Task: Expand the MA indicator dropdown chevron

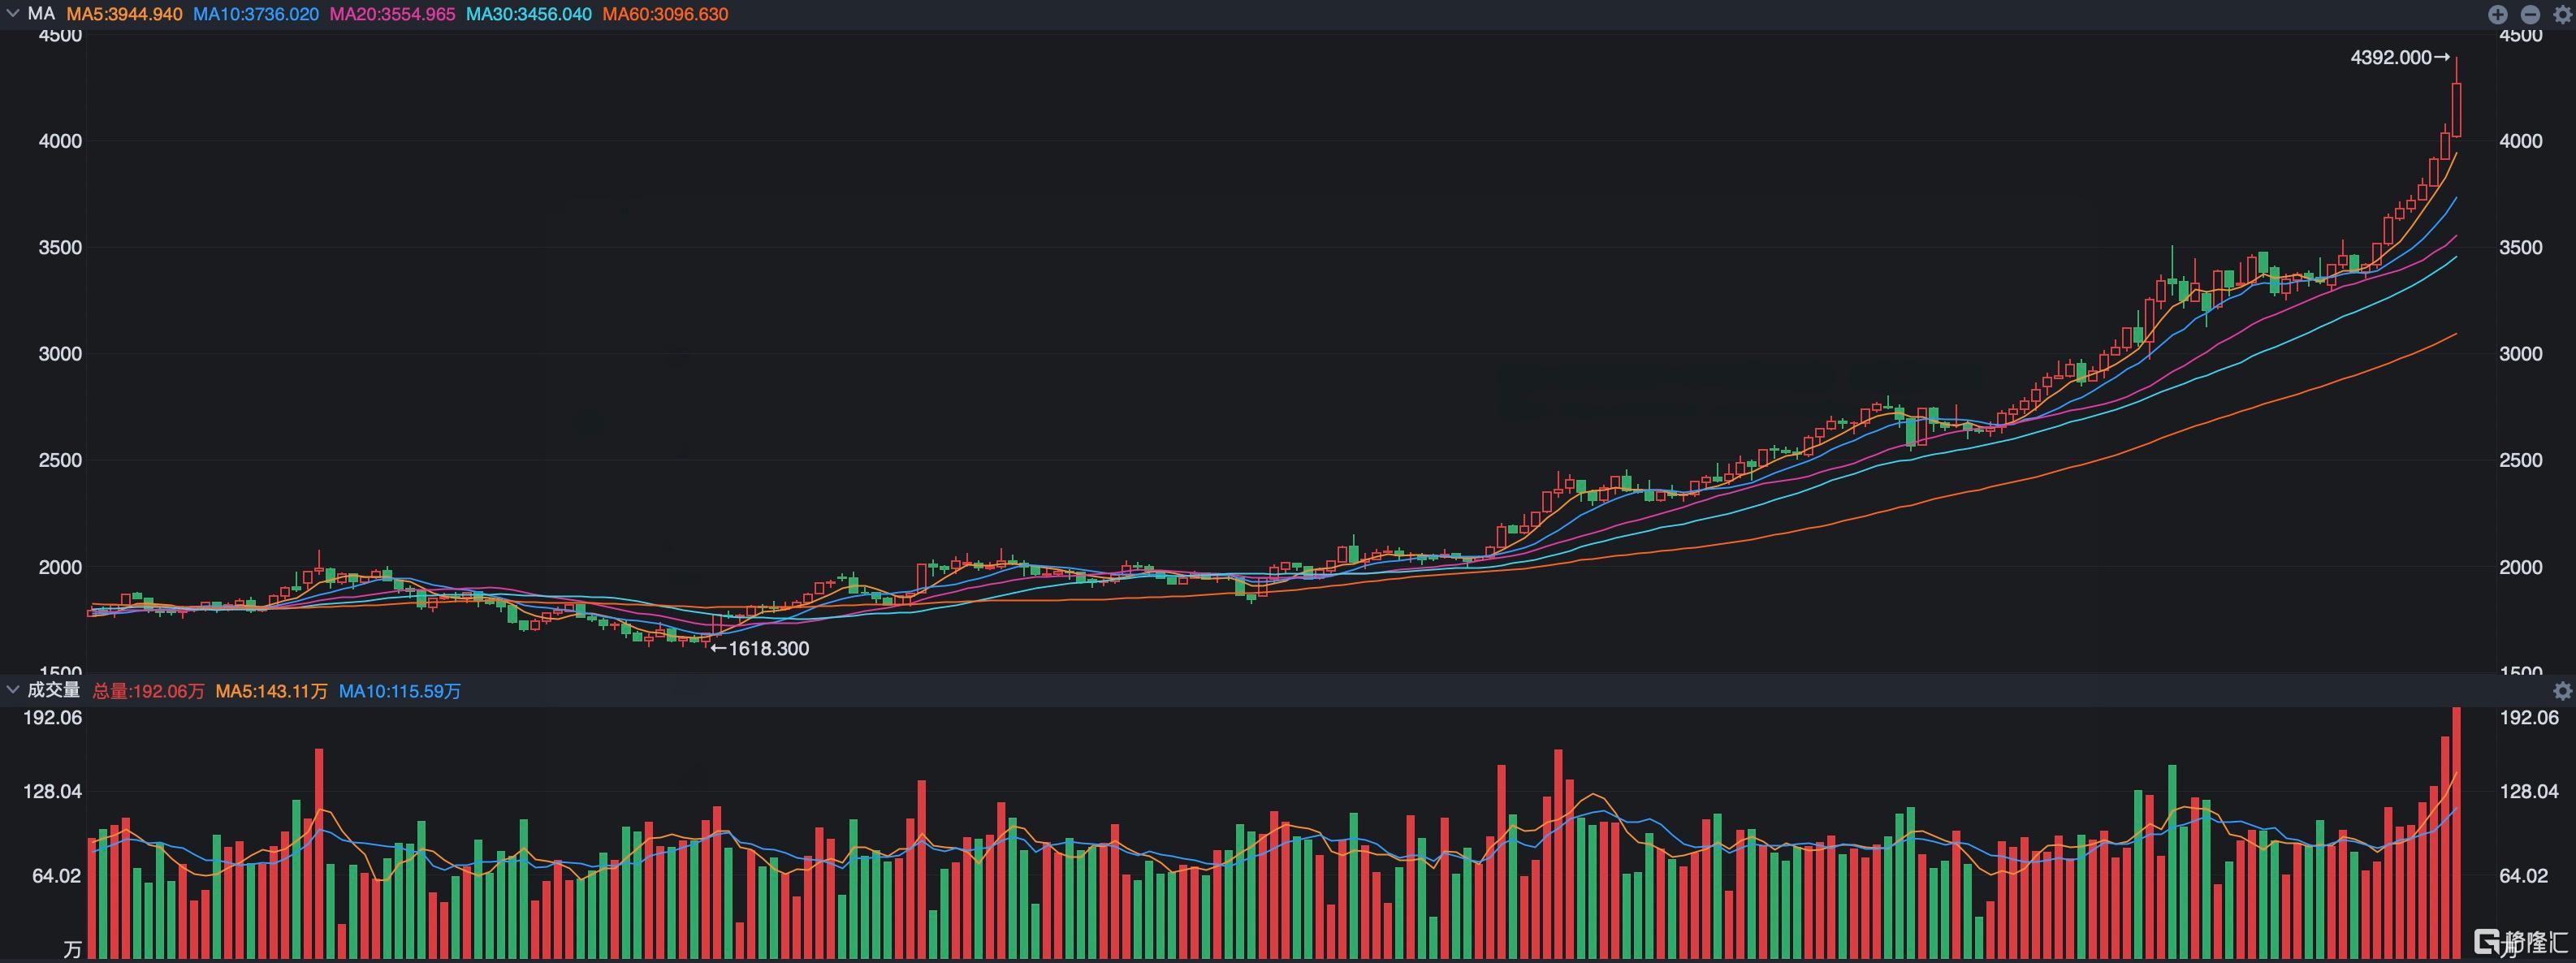Action: (13, 14)
